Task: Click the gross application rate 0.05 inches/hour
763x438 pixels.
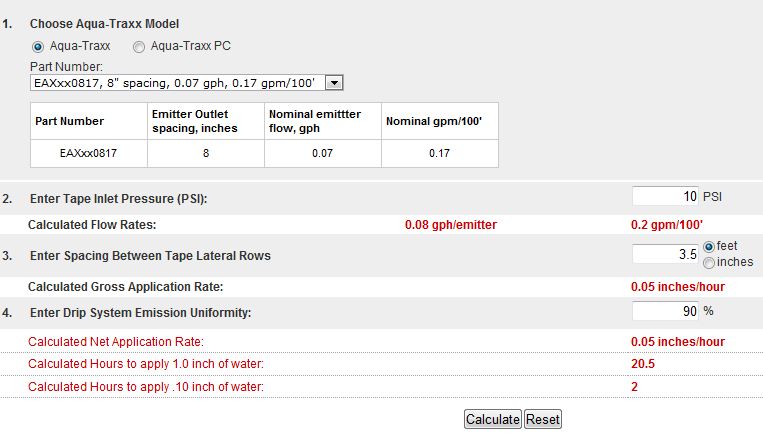Action: (678, 287)
